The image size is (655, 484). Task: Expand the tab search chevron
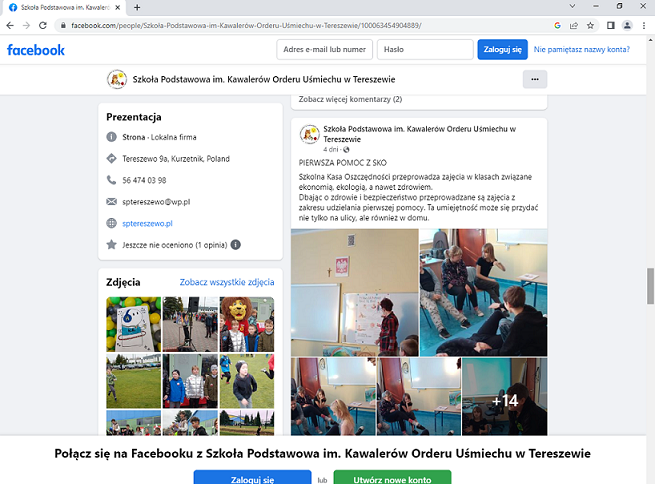(x=572, y=6)
